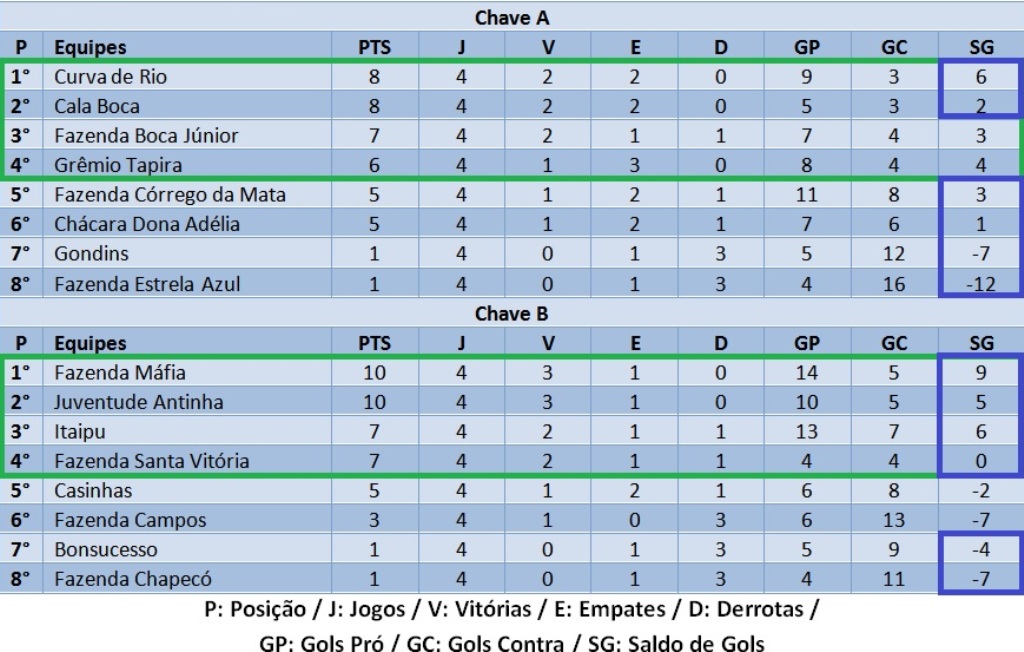Select the Fazenda Córrego da Mata cell
Image resolution: width=1024 pixels, height=652 pixels.
[x=170, y=194]
